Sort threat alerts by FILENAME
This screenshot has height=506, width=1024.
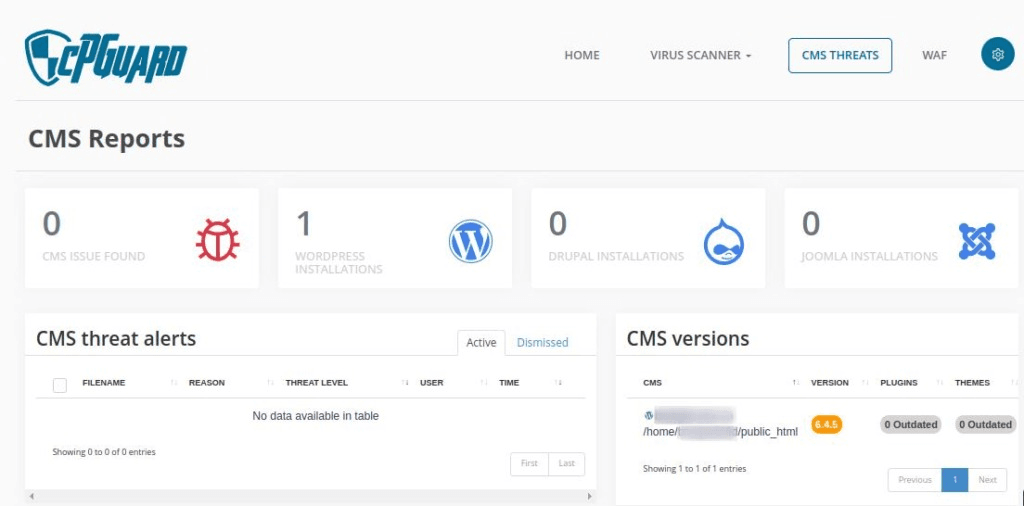click(103, 383)
